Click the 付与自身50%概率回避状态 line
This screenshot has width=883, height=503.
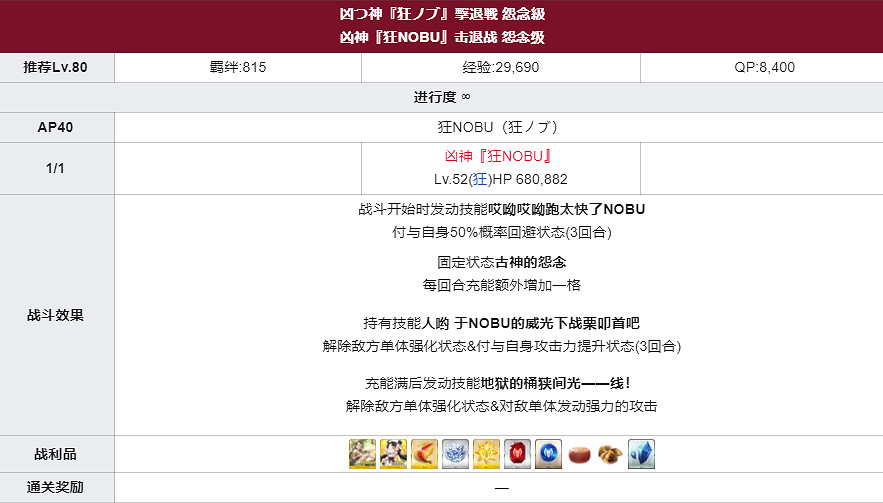[501, 232]
